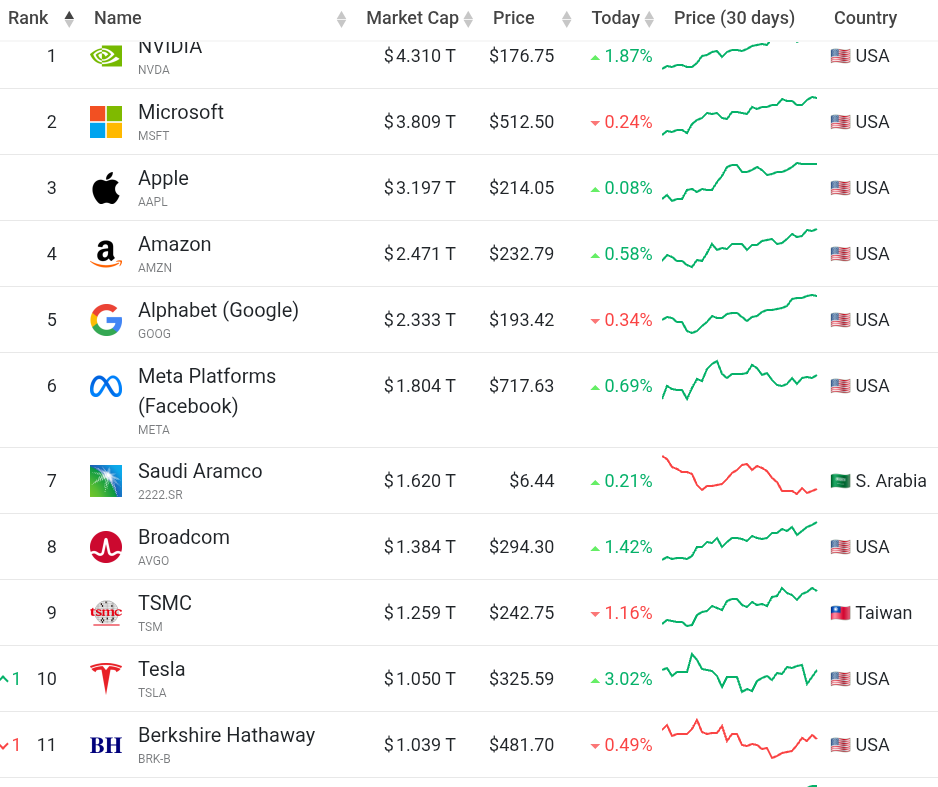Image resolution: width=938 pixels, height=787 pixels.
Task: Sort the table by Name
Action: point(118,18)
